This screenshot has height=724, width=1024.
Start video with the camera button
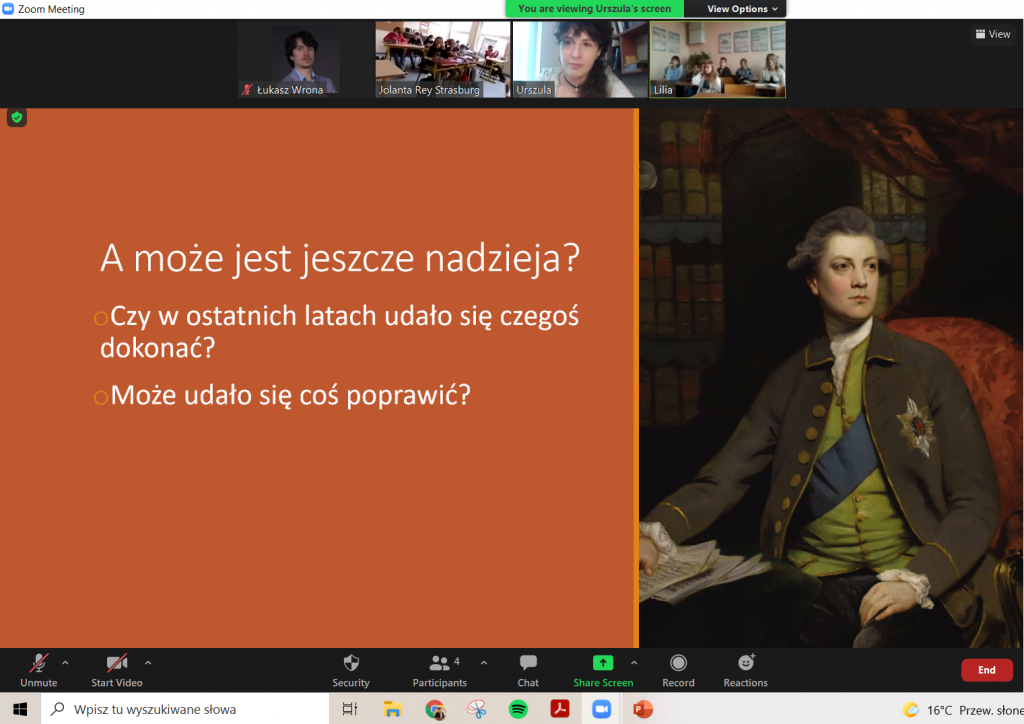[x=117, y=669]
